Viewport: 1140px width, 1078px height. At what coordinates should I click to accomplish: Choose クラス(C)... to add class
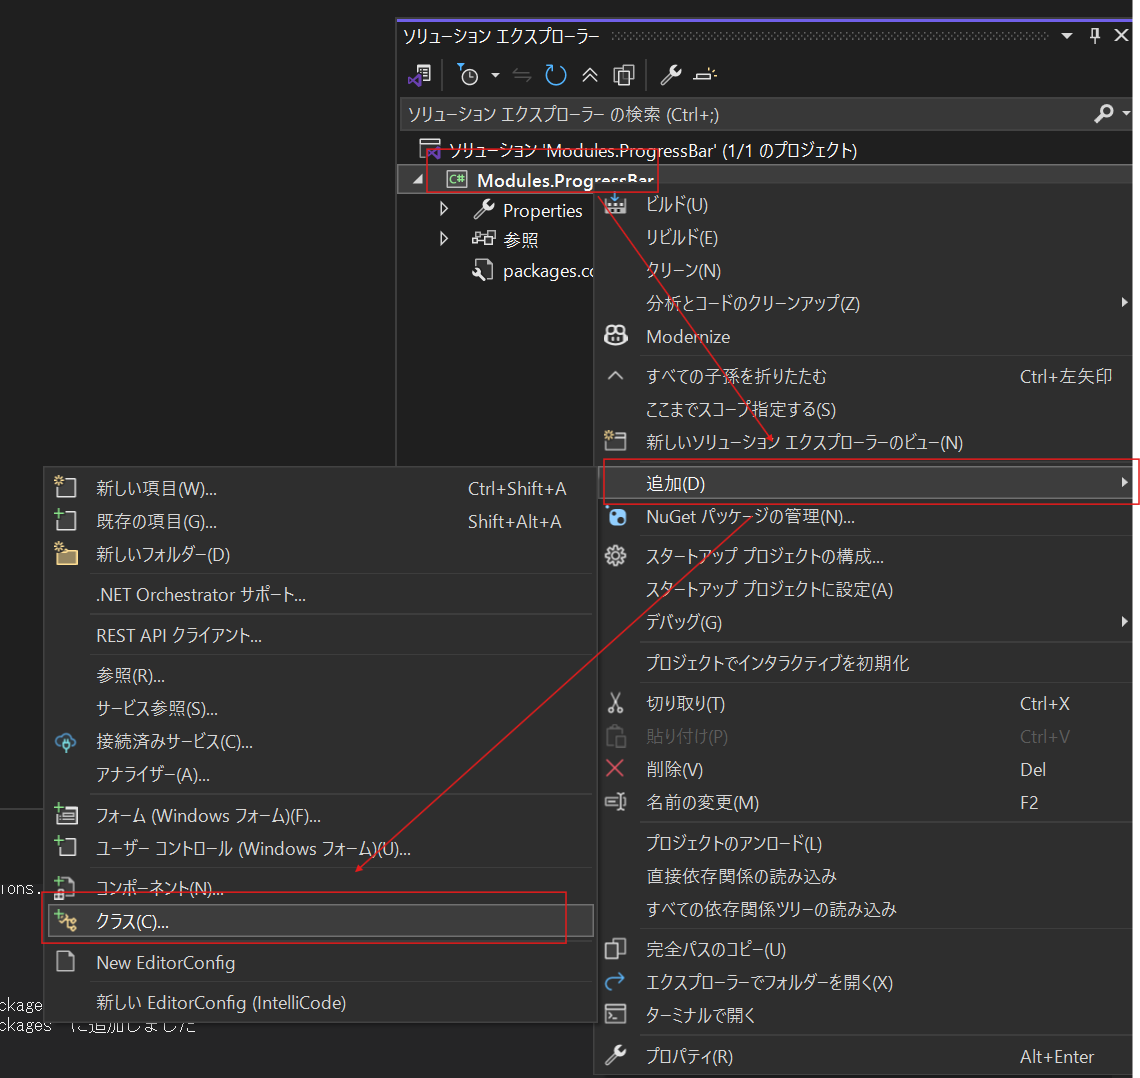321,921
